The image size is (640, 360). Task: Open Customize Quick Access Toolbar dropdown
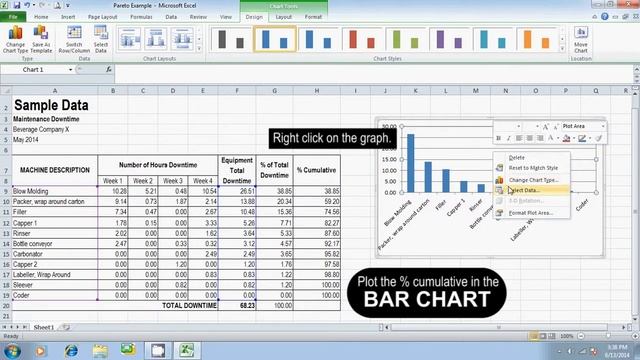click(x=68, y=5)
